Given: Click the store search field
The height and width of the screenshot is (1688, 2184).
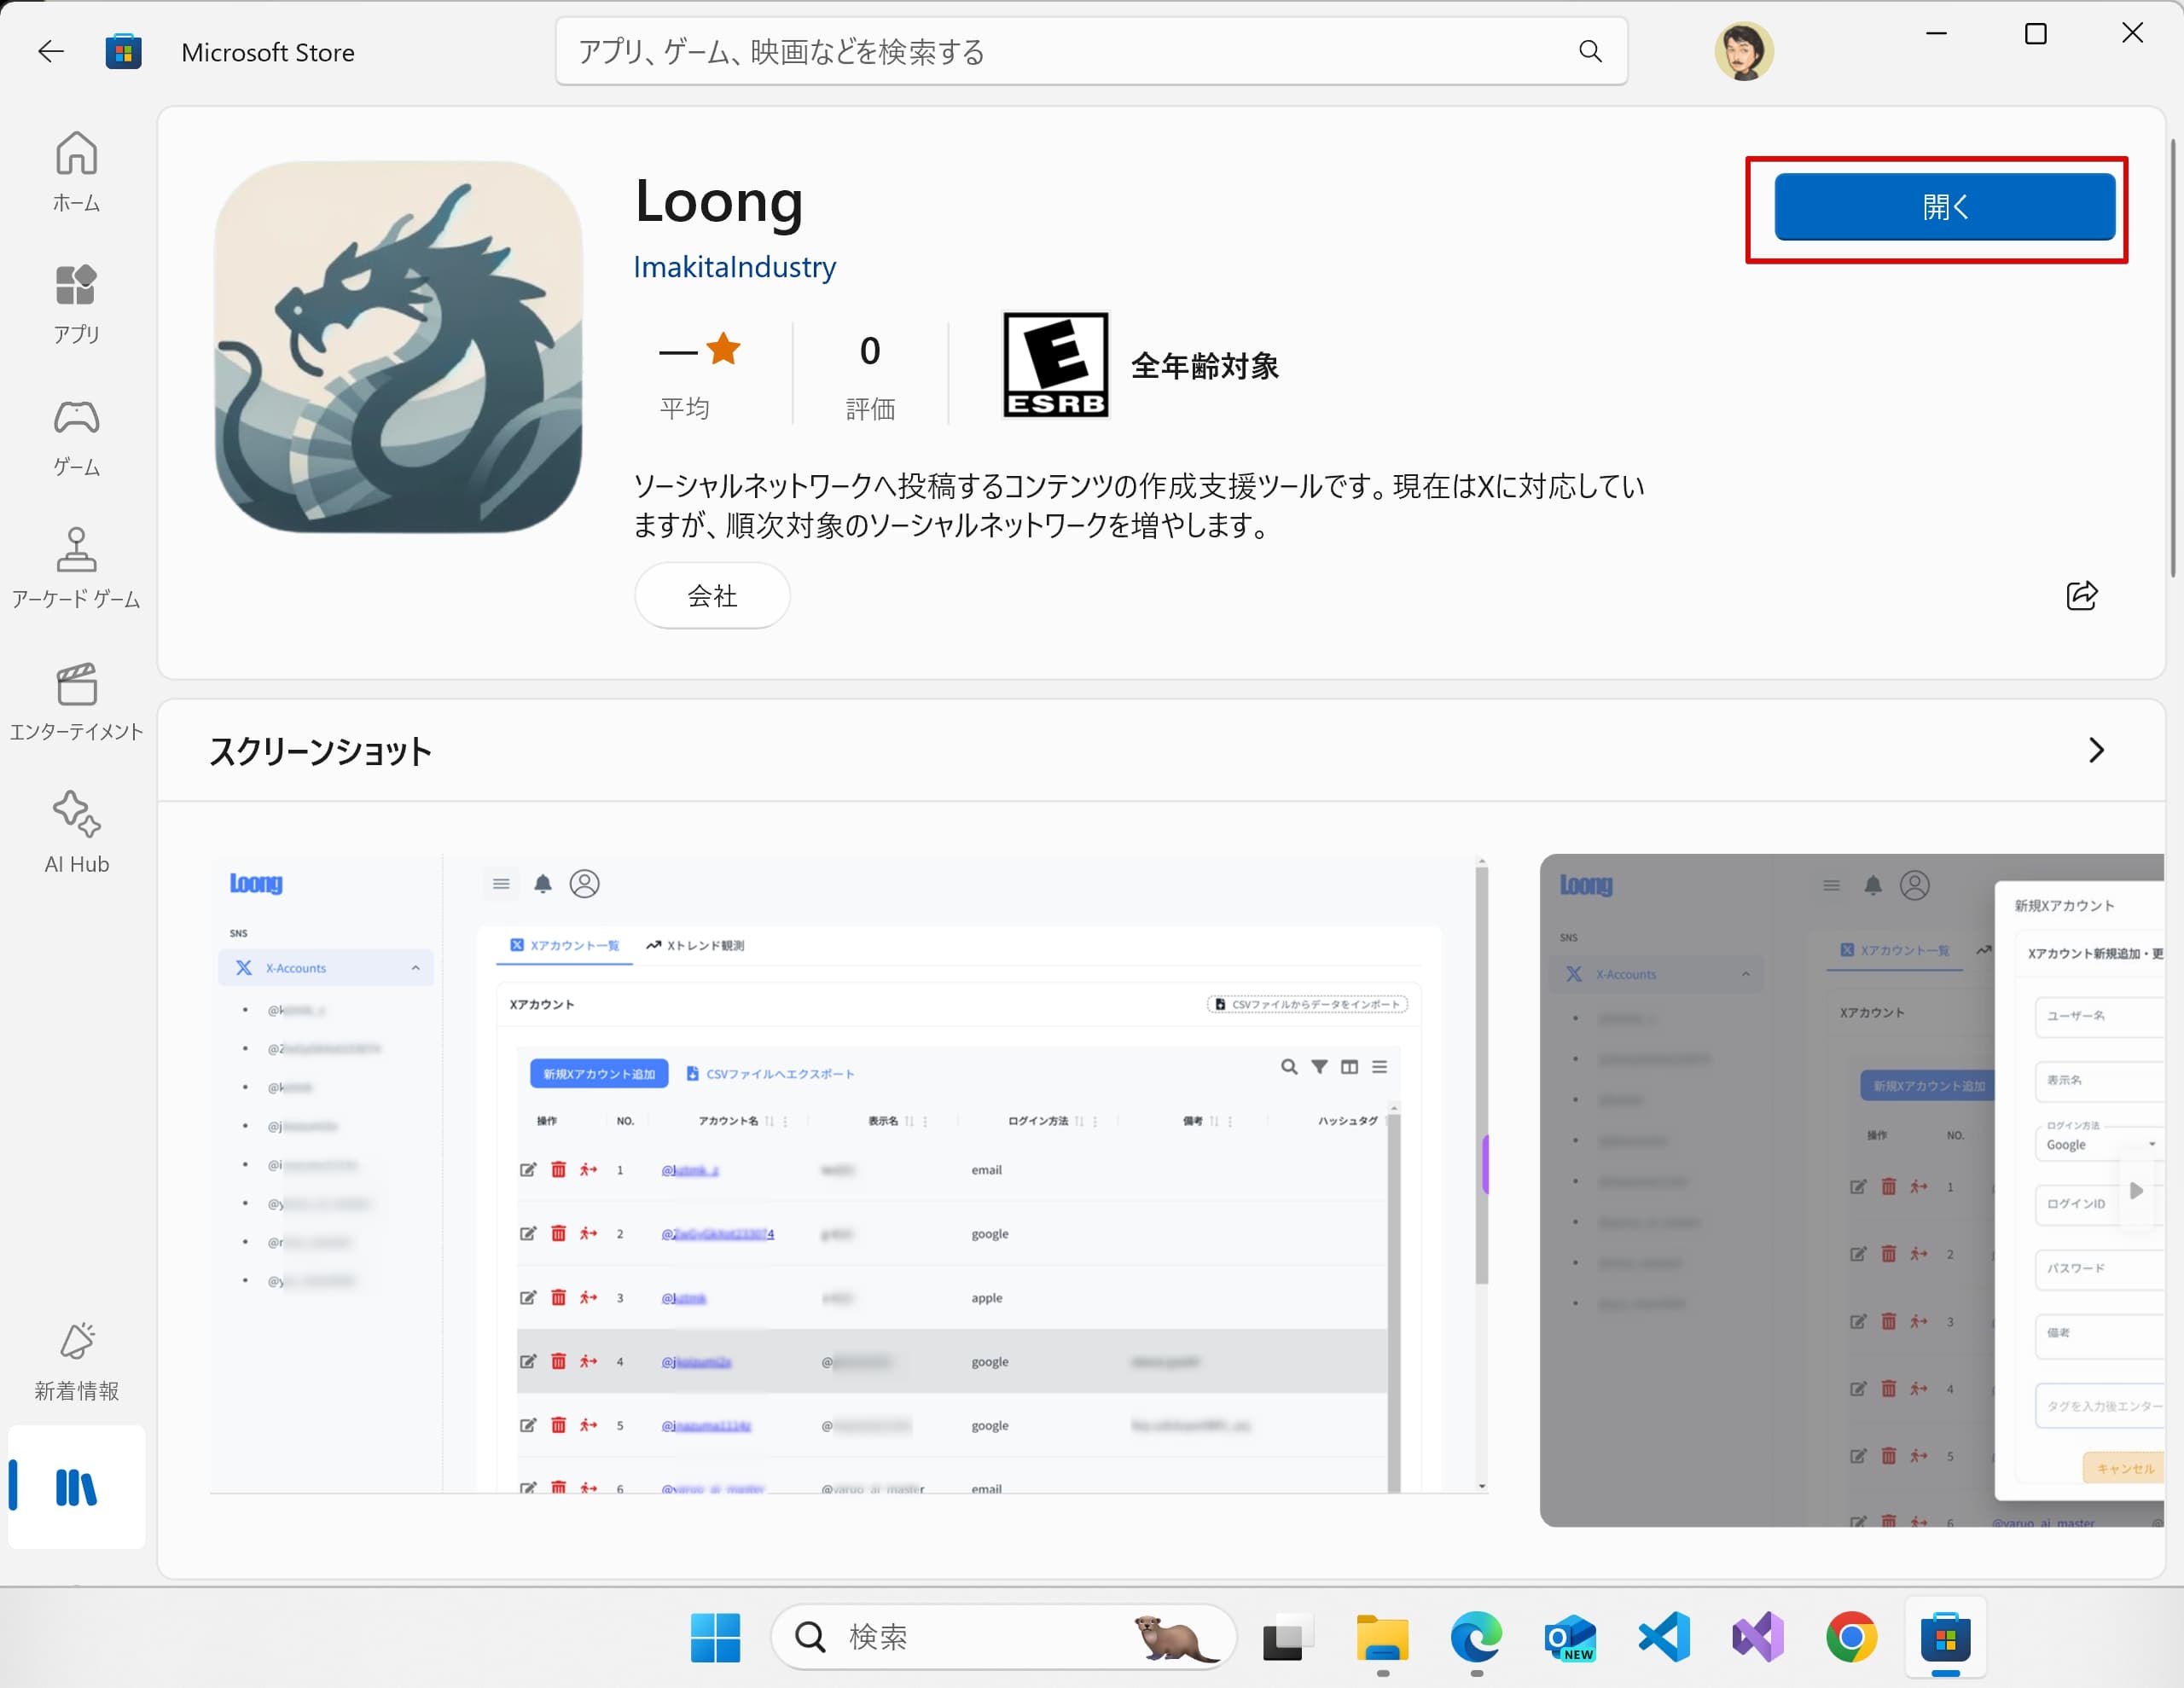Looking at the screenshot, I should pyautogui.click(x=1090, y=51).
